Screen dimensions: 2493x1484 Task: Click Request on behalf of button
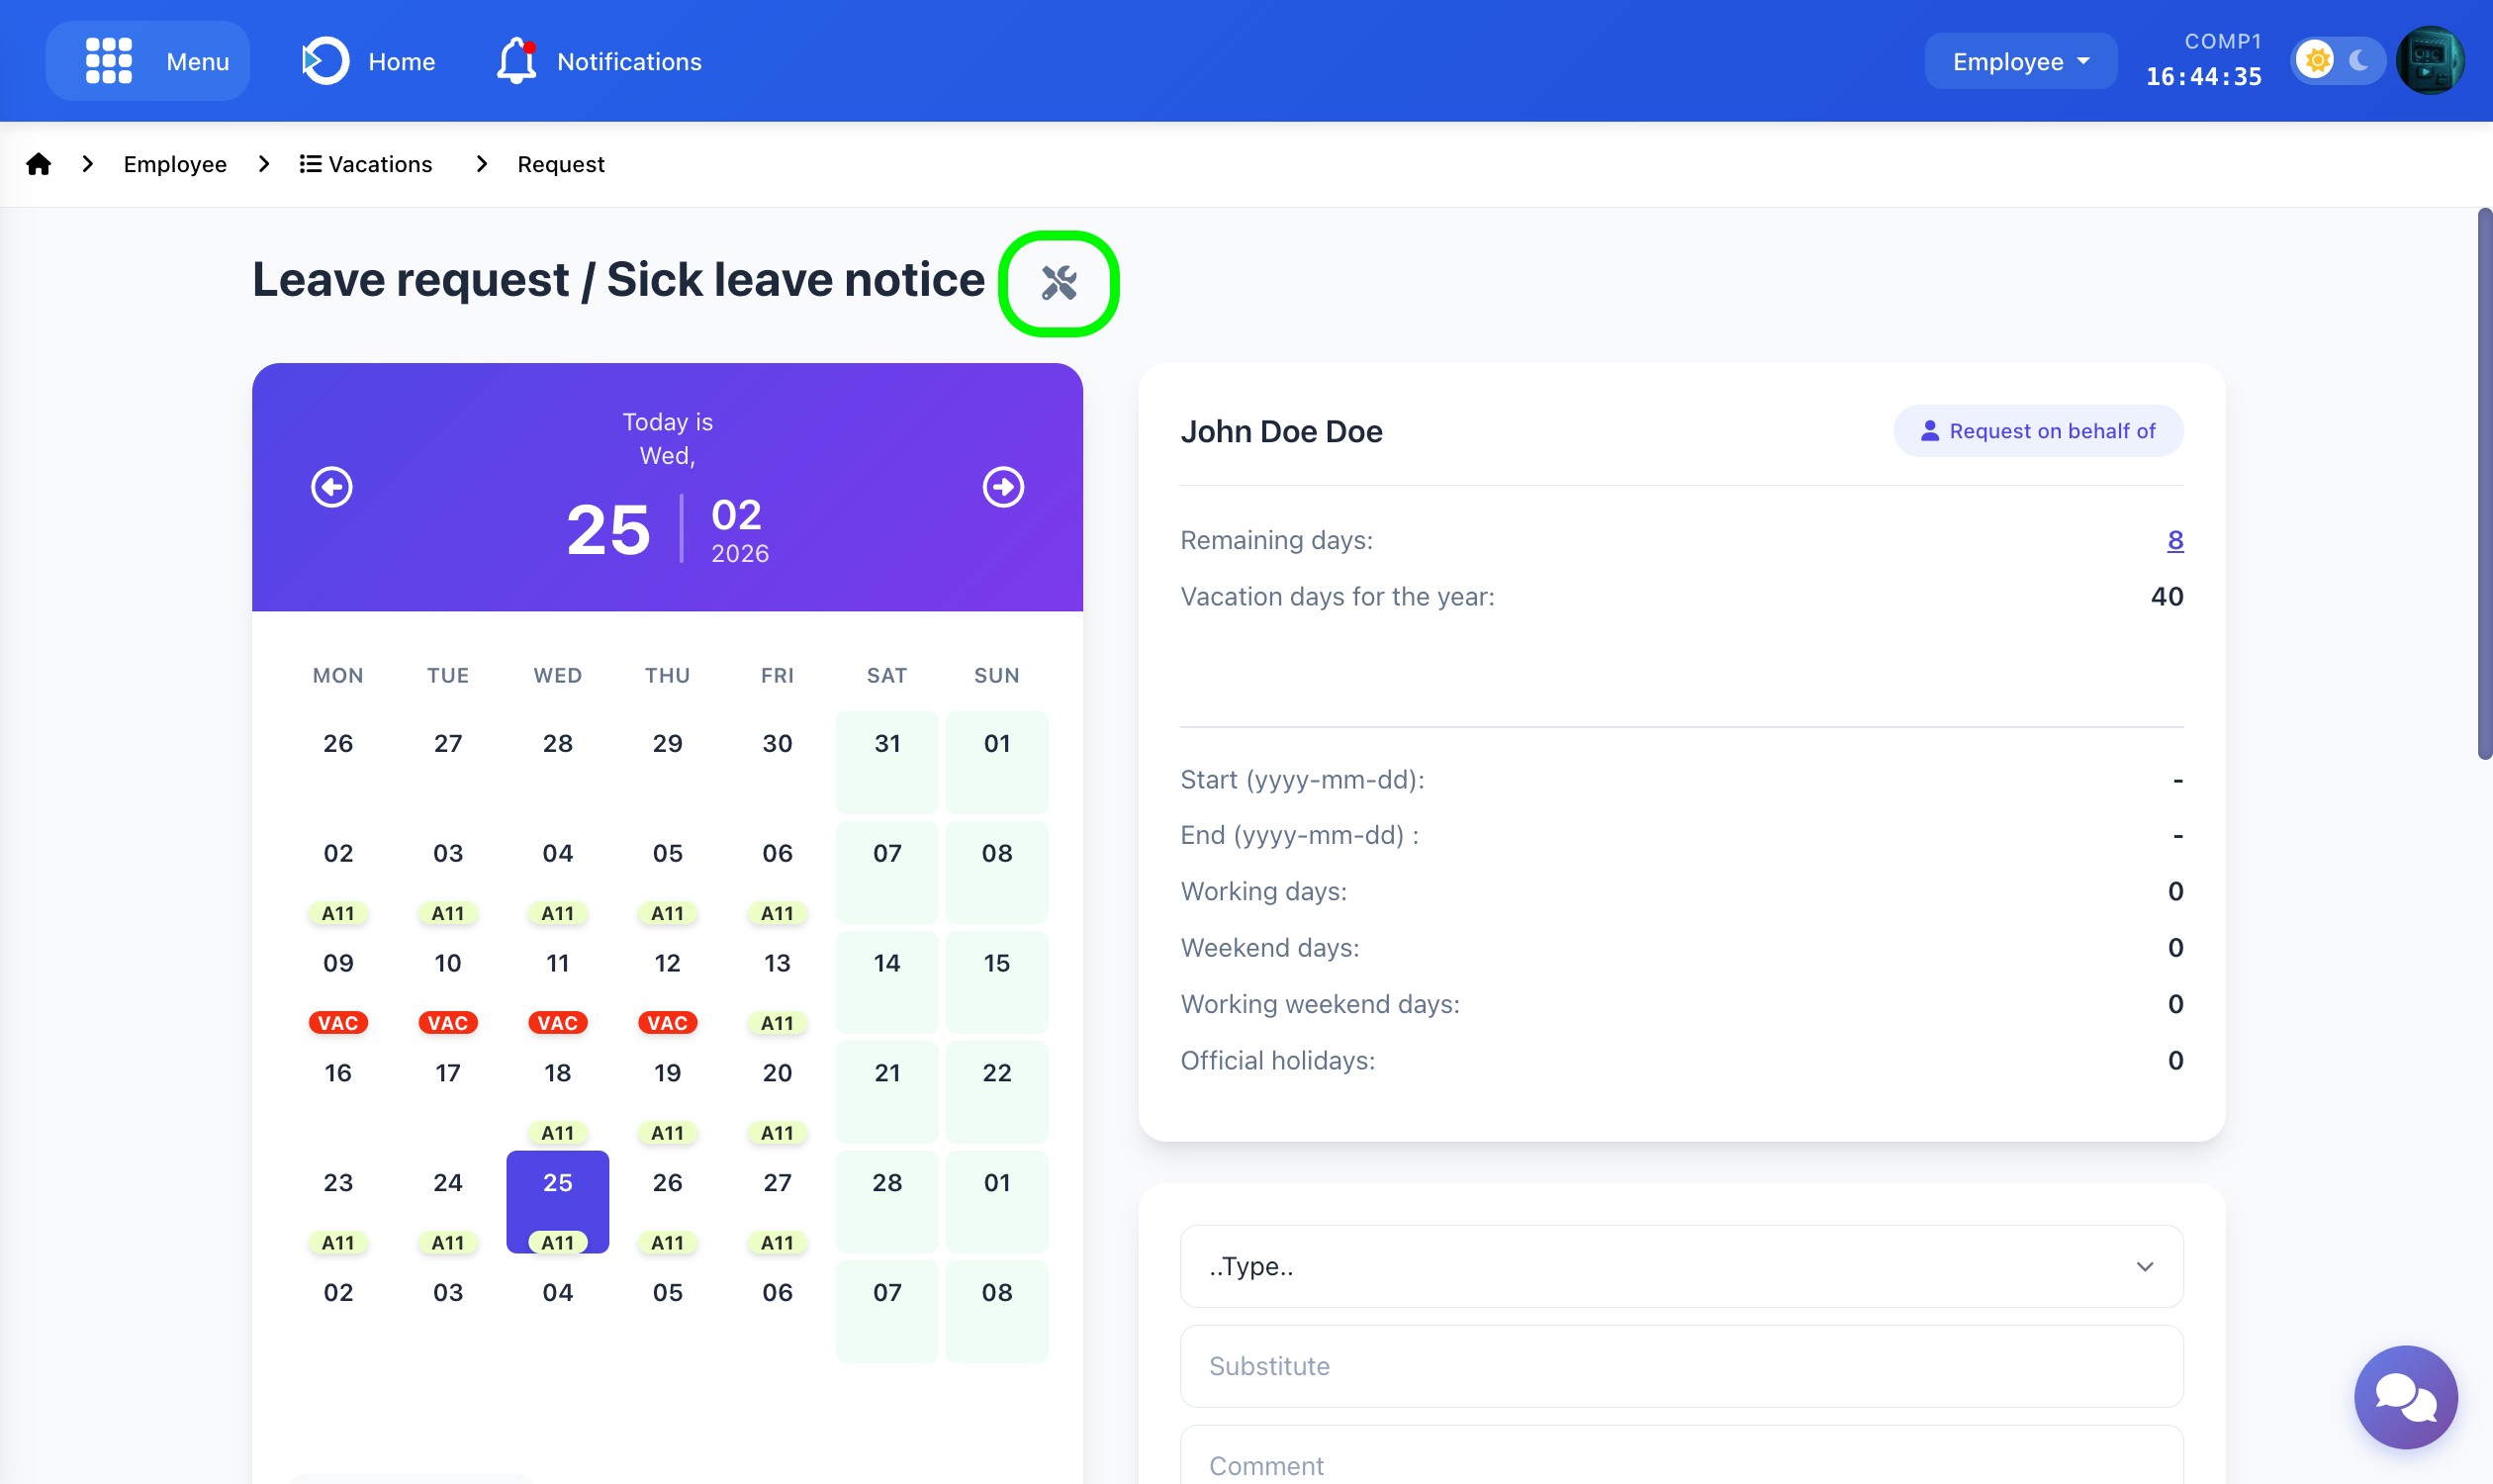point(2037,431)
